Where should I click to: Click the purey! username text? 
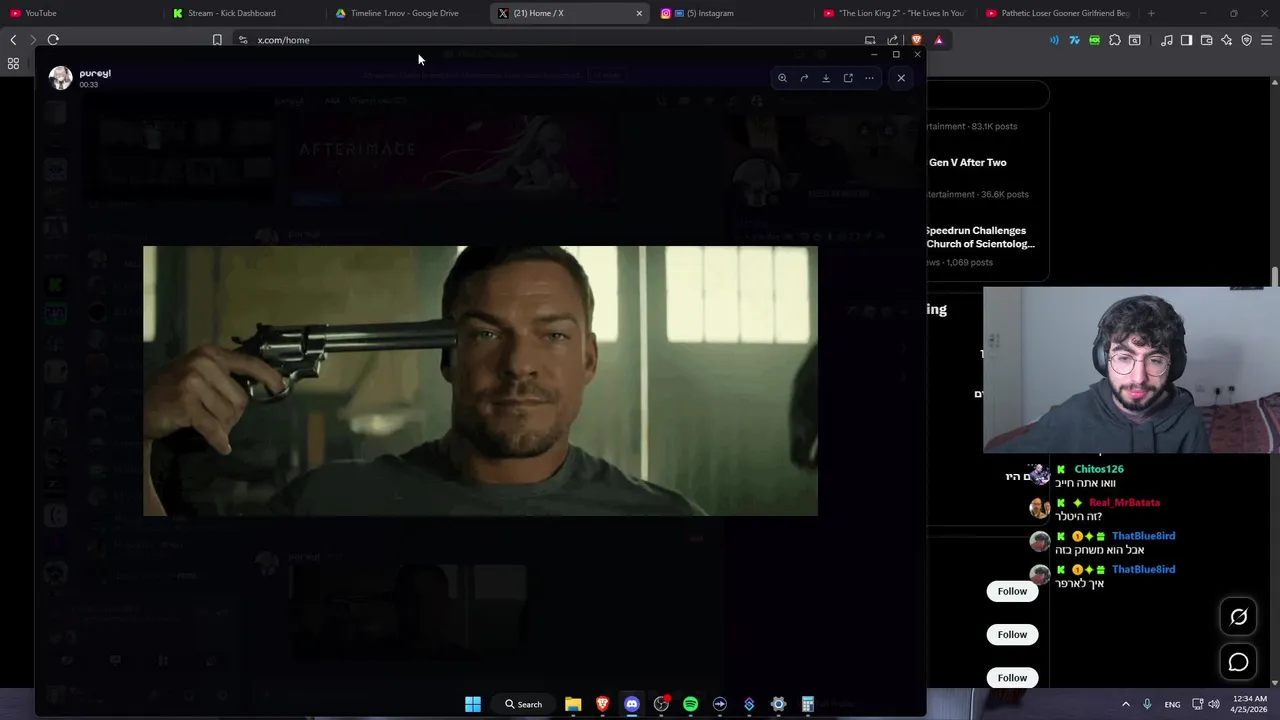[95, 73]
